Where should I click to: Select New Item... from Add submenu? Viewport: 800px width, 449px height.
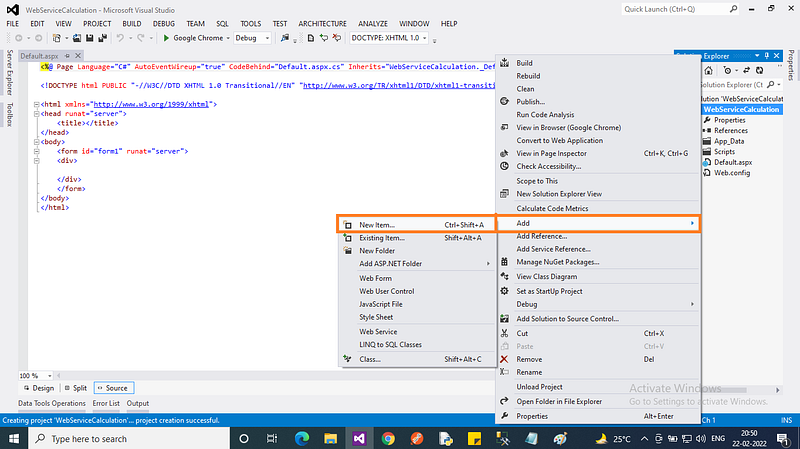click(416, 224)
